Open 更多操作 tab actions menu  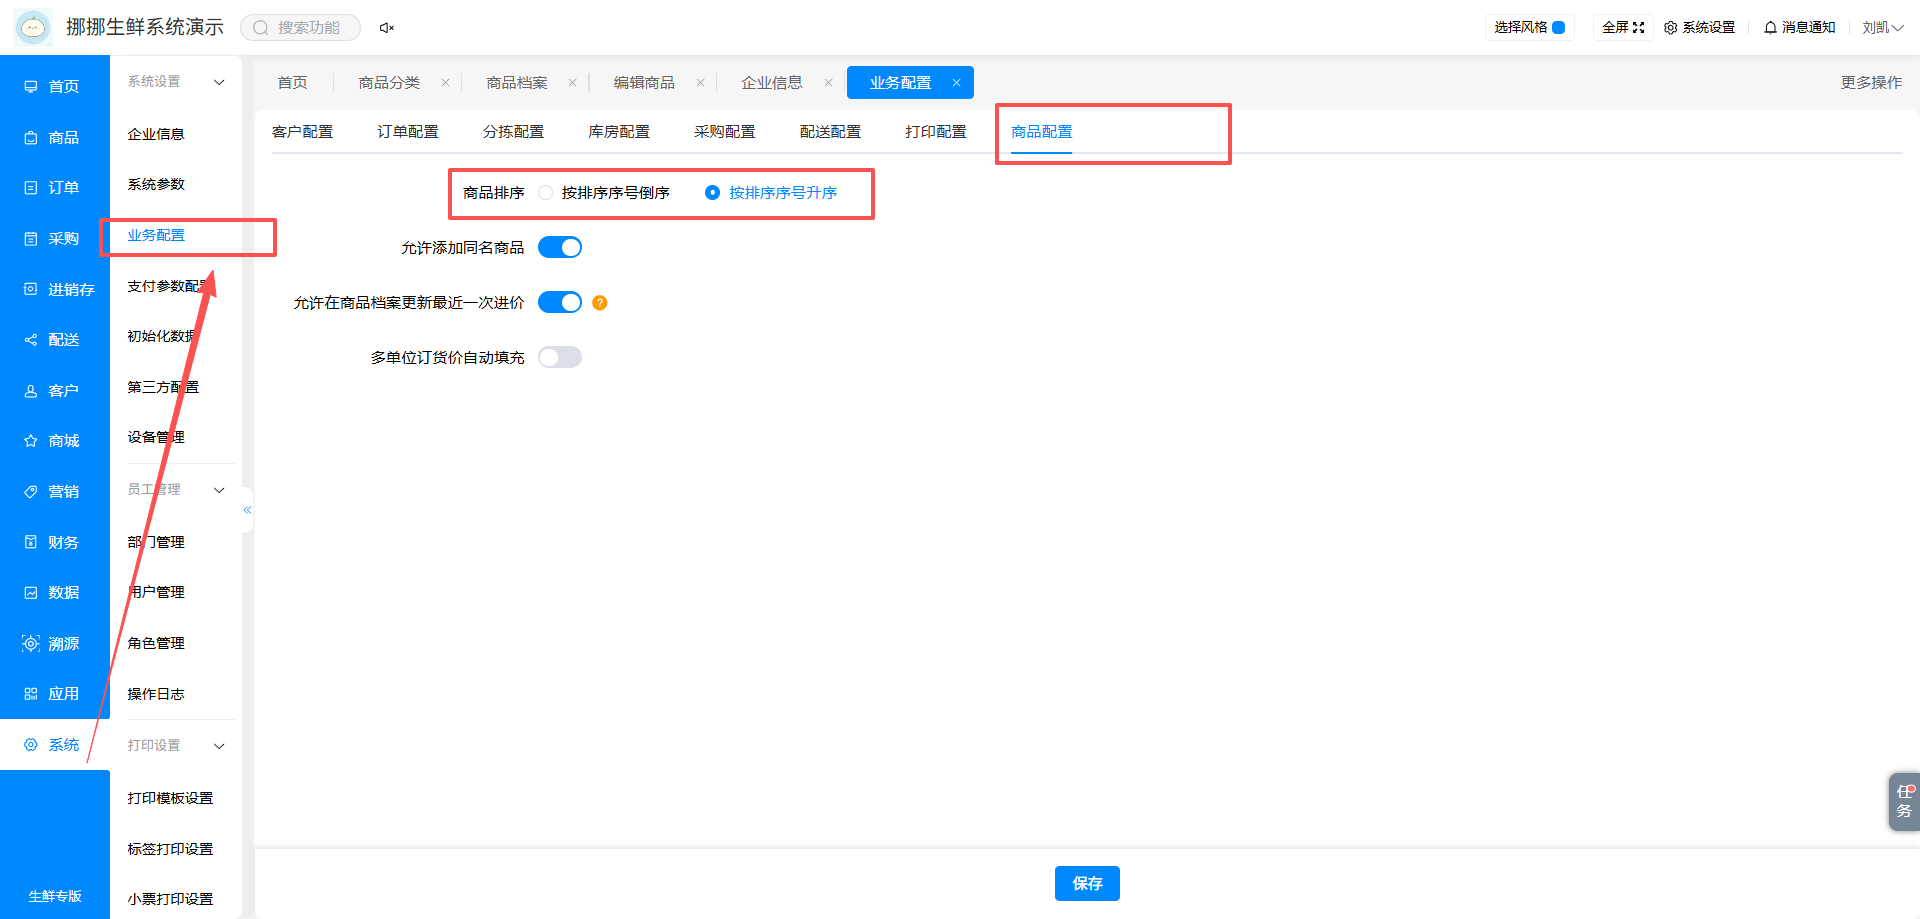pyautogui.click(x=1871, y=82)
